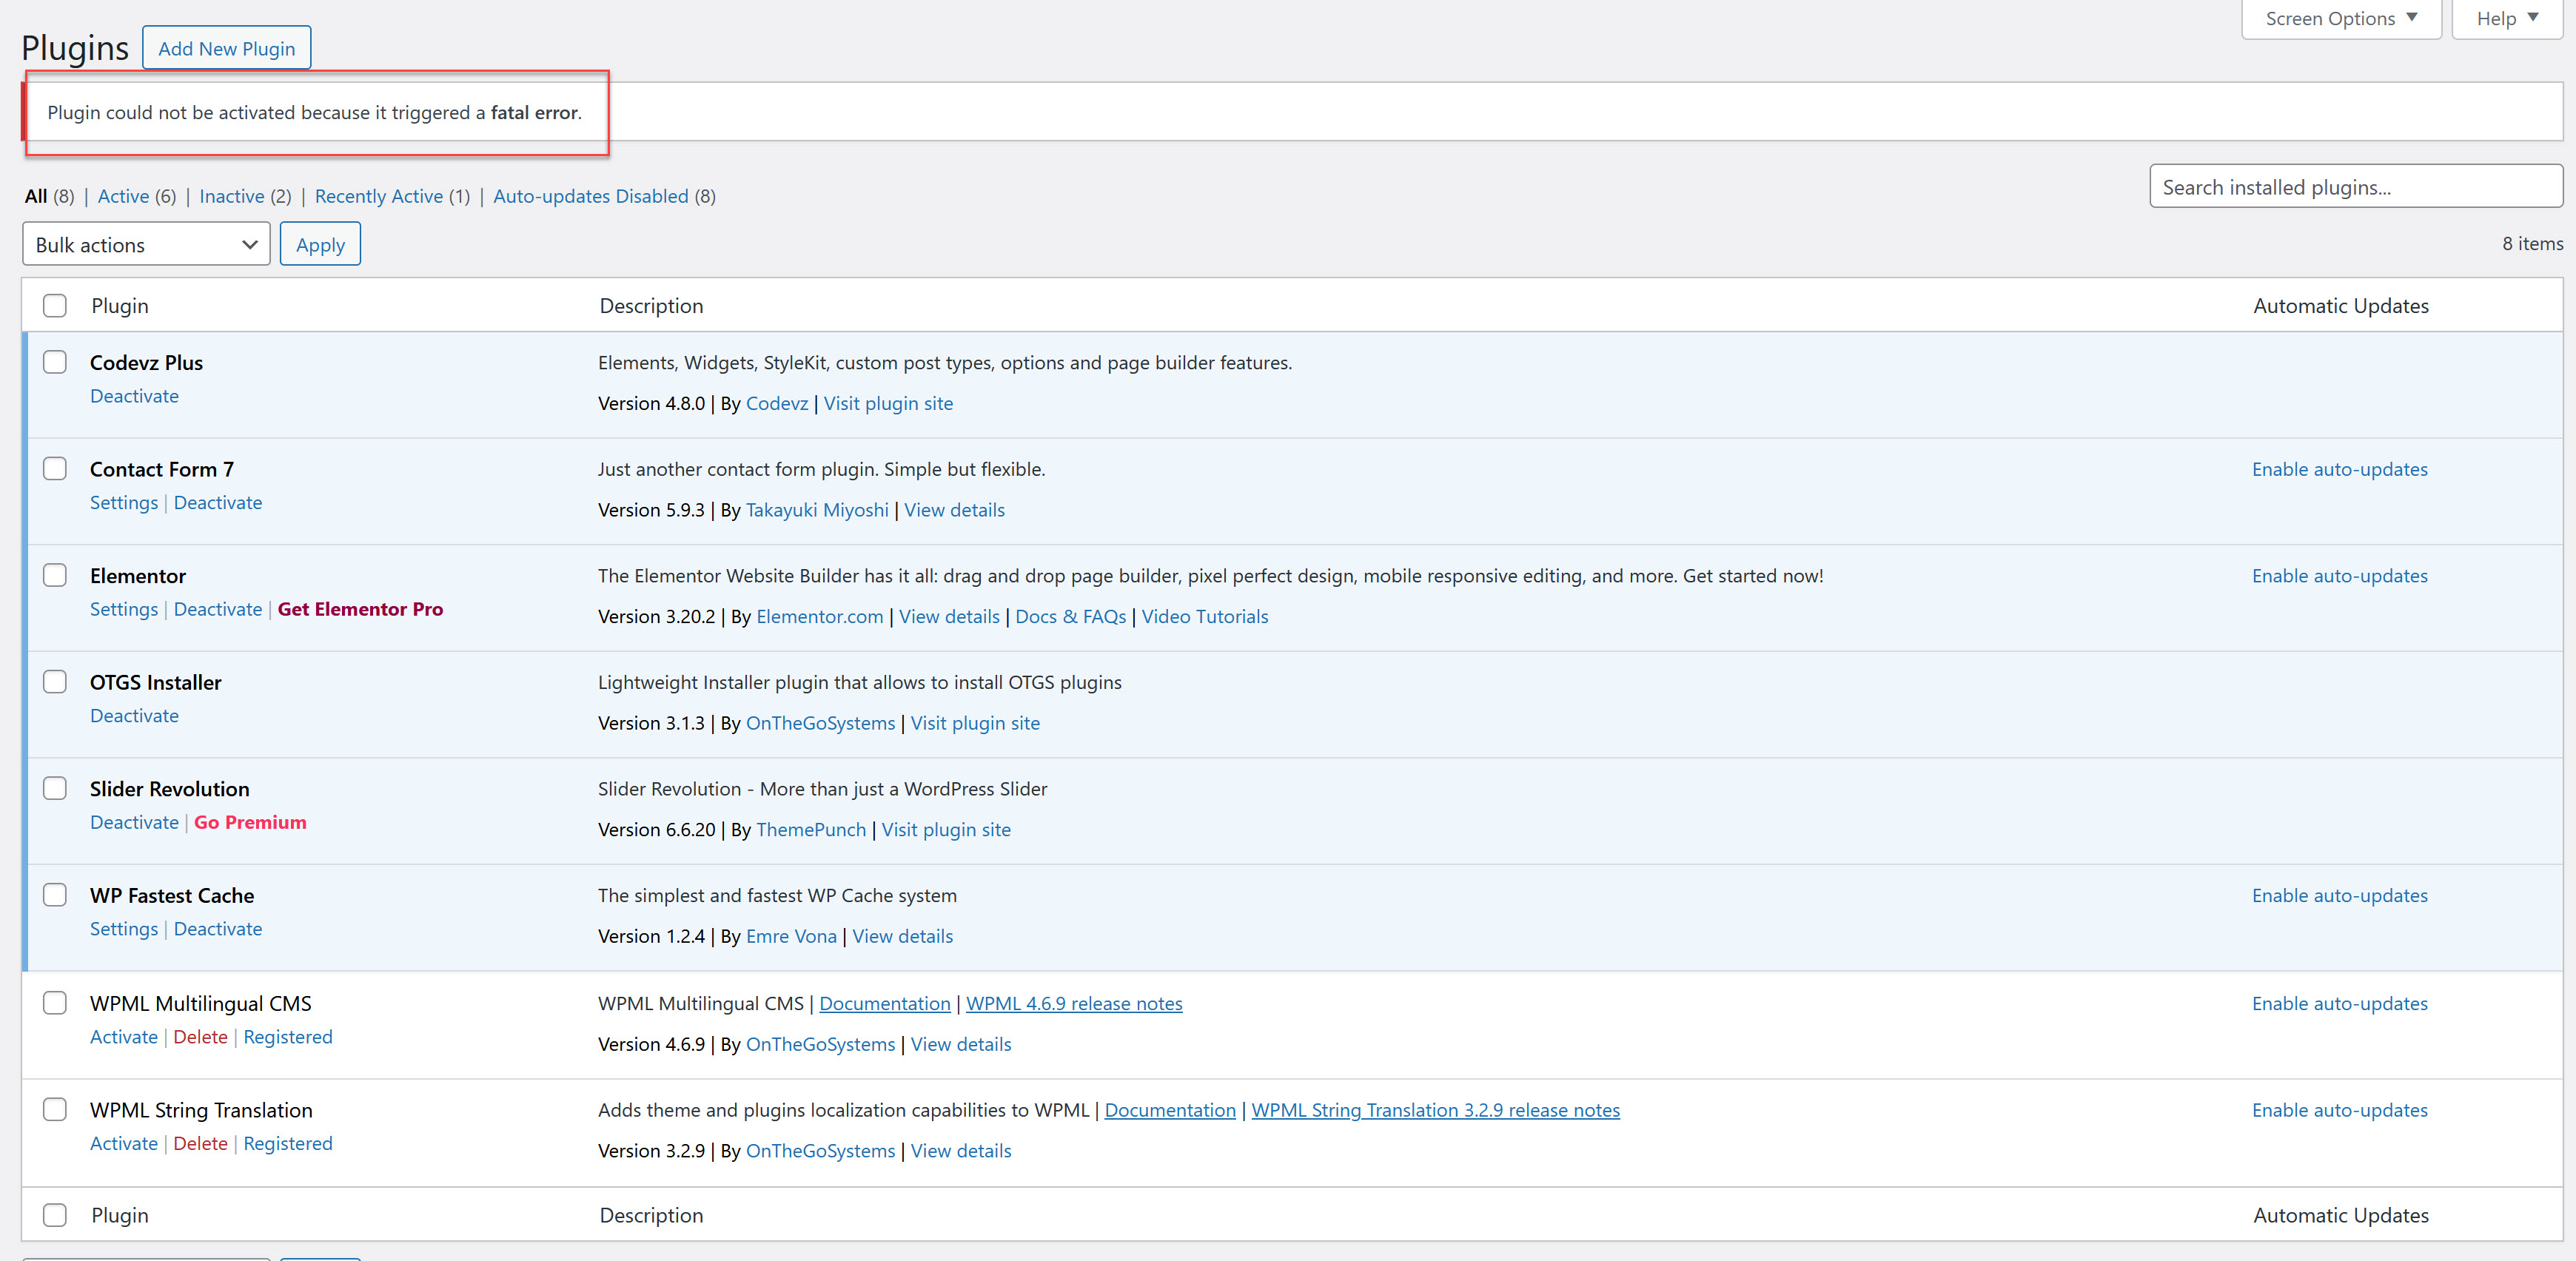Enable auto-updates for WPML Multilingual CMS
This screenshot has width=2576, height=1261.
(2339, 1003)
